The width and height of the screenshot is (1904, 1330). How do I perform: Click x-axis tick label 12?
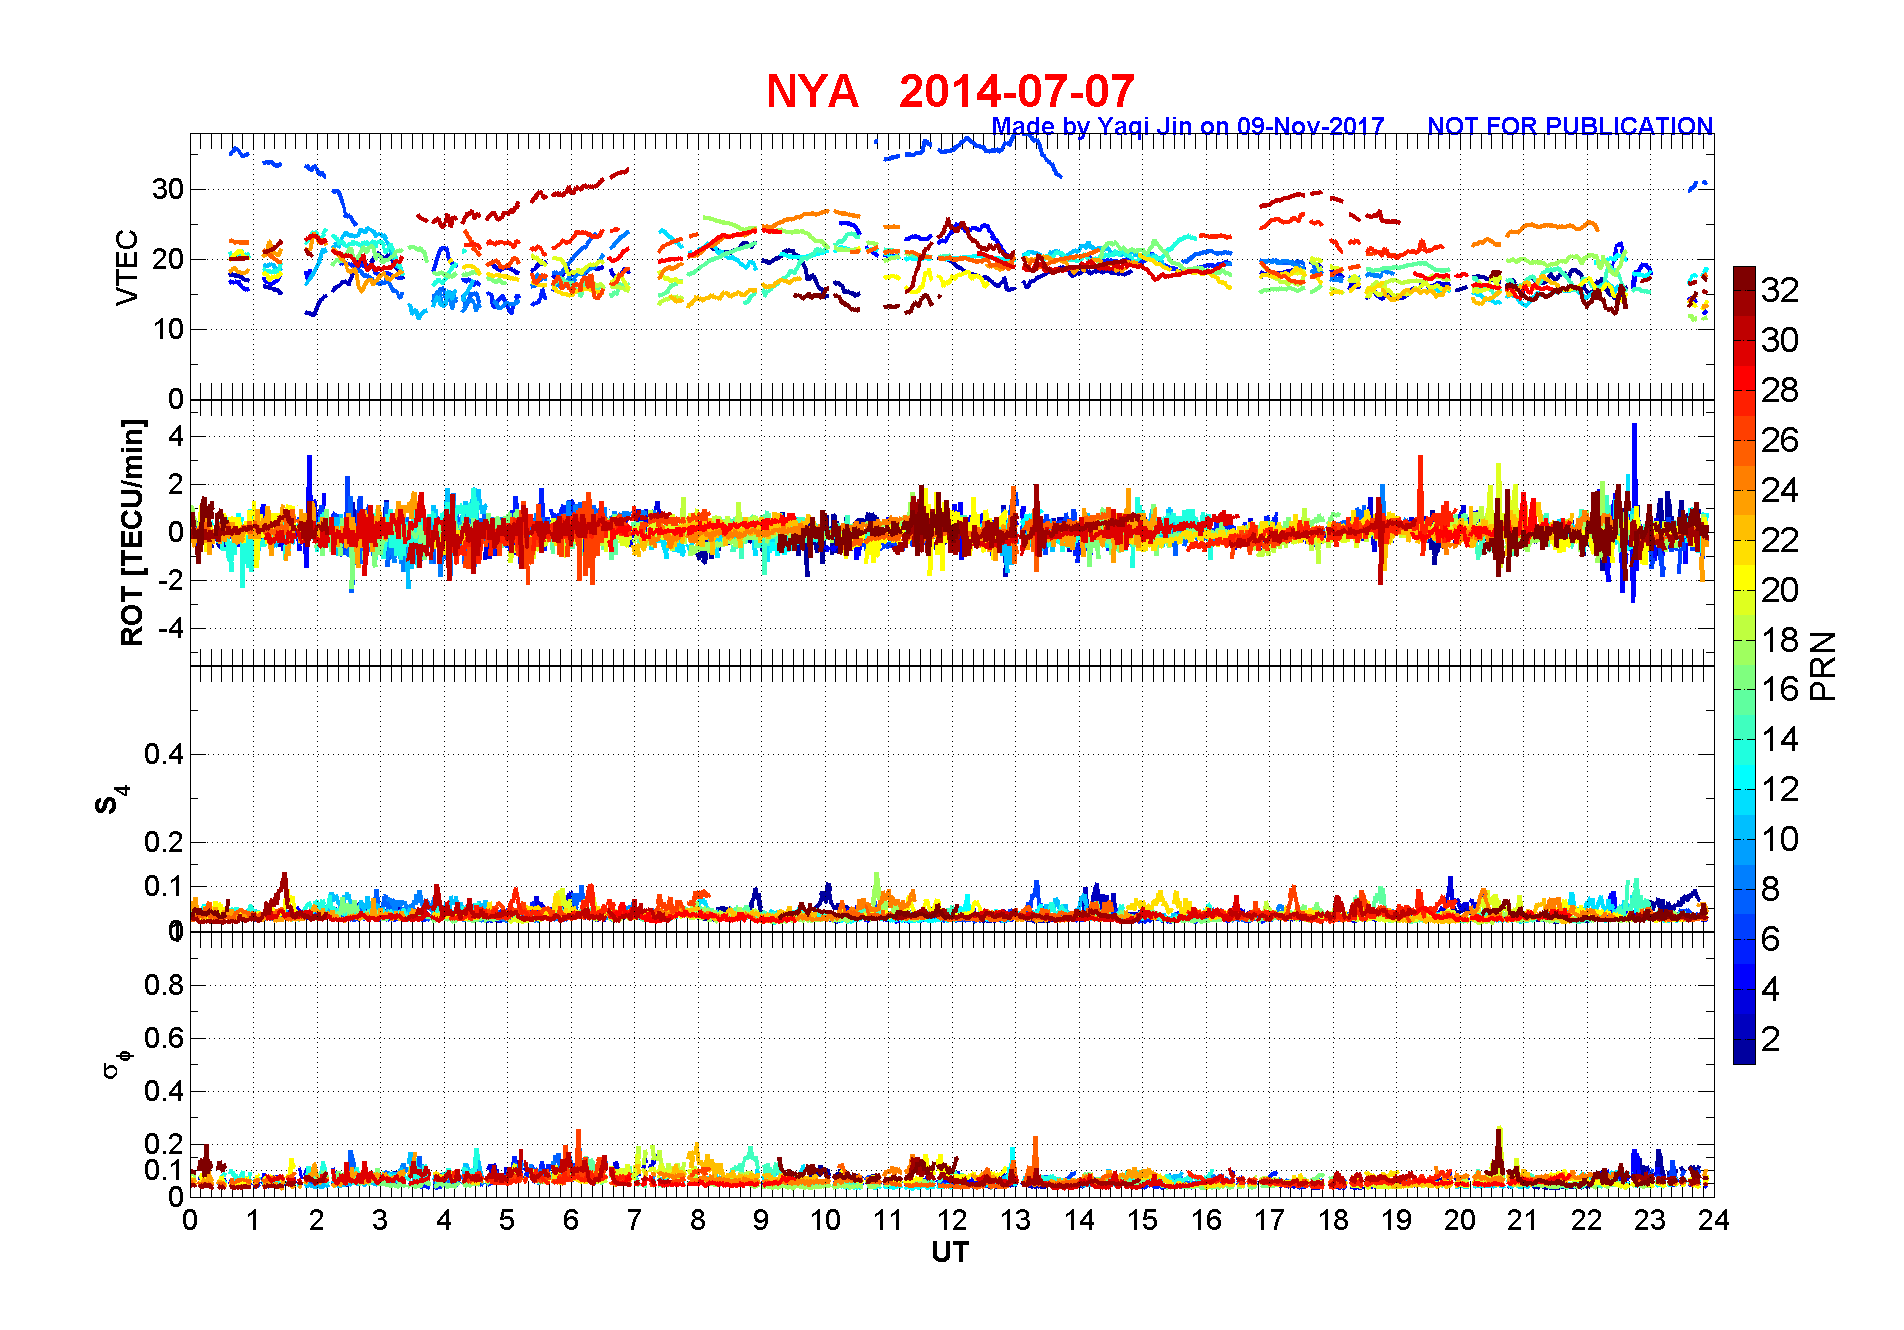coord(952,1219)
